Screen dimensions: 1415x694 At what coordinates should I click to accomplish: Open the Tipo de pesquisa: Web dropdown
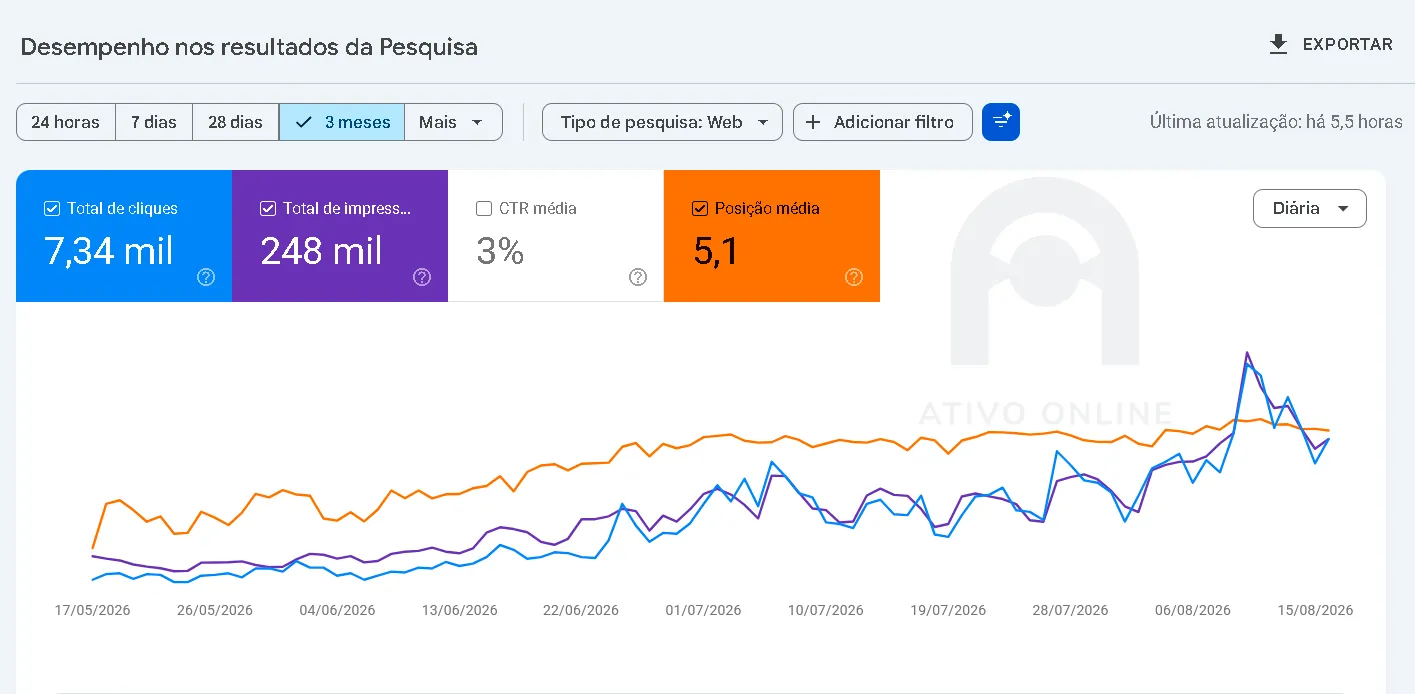[x=662, y=122]
